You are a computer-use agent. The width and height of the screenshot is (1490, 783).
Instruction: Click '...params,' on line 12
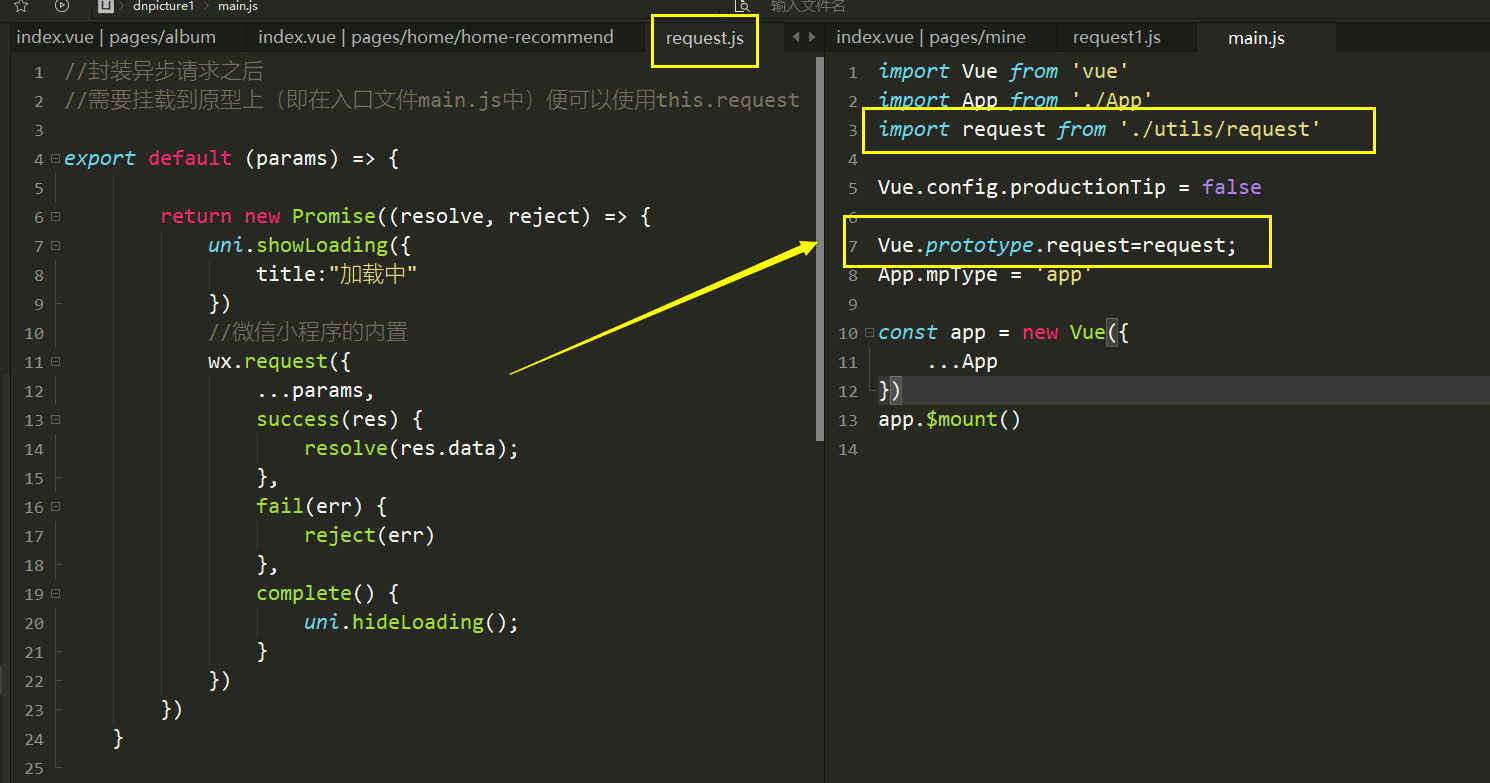[x=315, y=390]
